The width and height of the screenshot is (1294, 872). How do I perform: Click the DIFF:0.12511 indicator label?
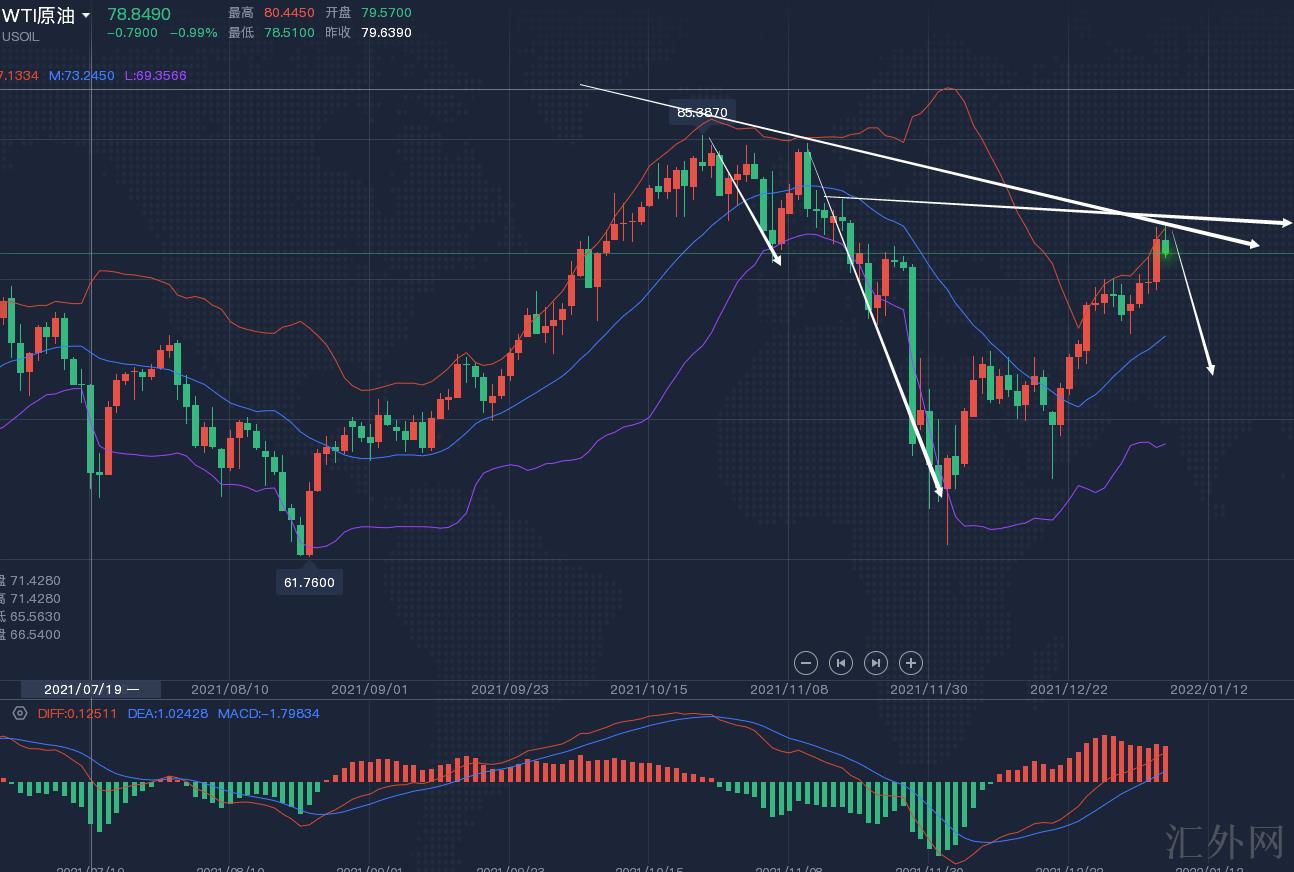coord(77,713)
